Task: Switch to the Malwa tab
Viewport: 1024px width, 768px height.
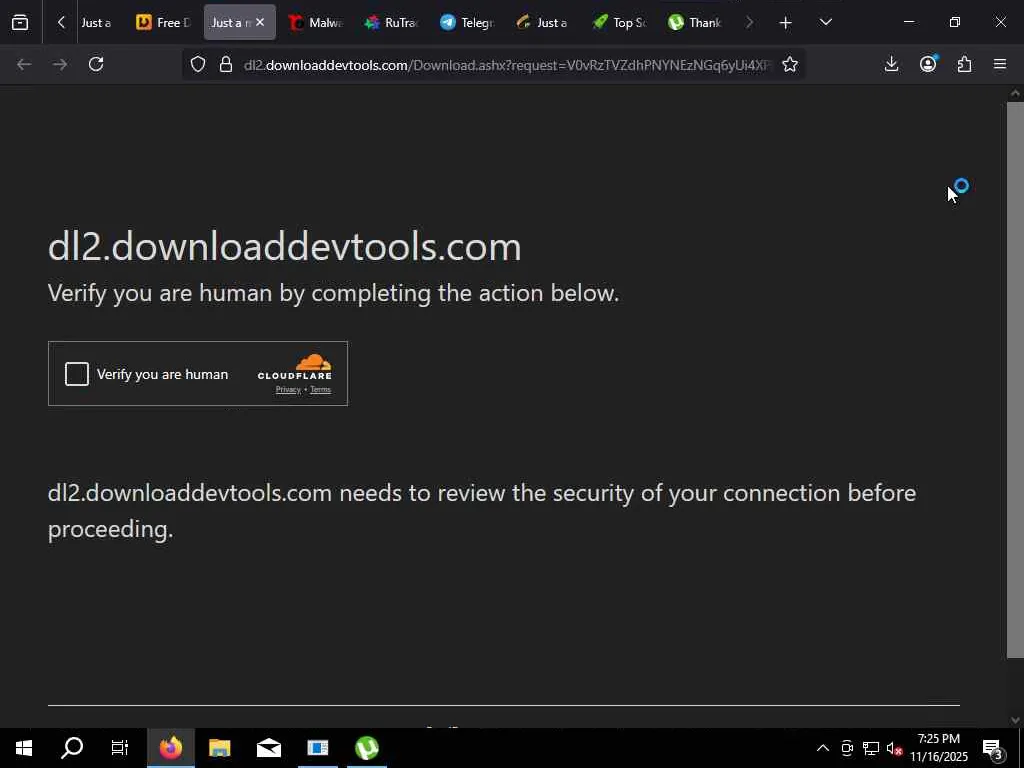Action: (315, 23)
